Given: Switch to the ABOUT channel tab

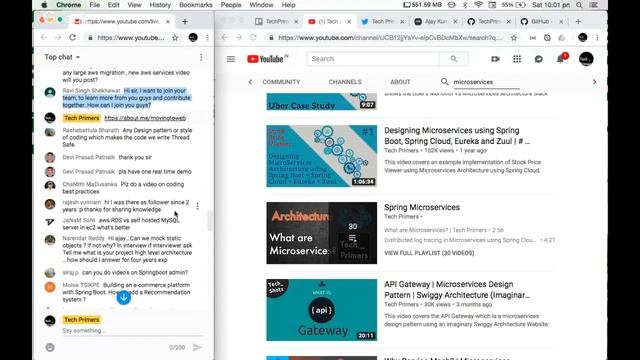Looking at the screenshot, I should 400,82.
